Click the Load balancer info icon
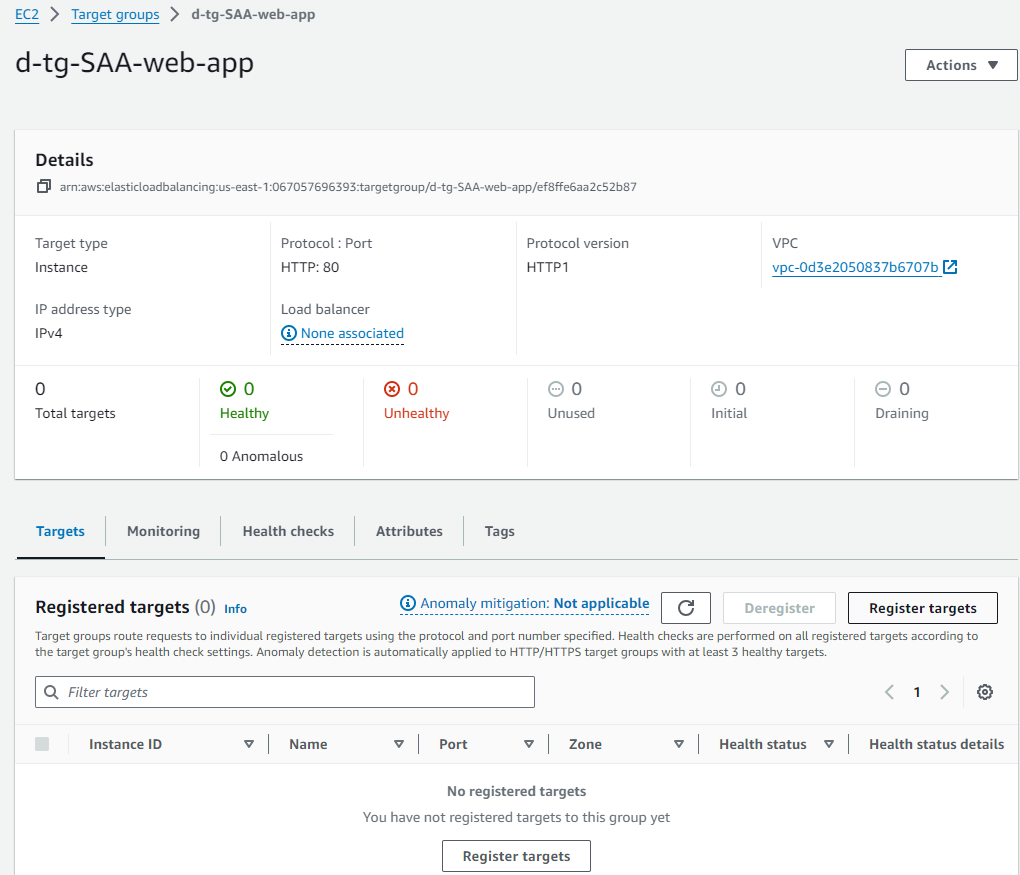 [289, 333]
